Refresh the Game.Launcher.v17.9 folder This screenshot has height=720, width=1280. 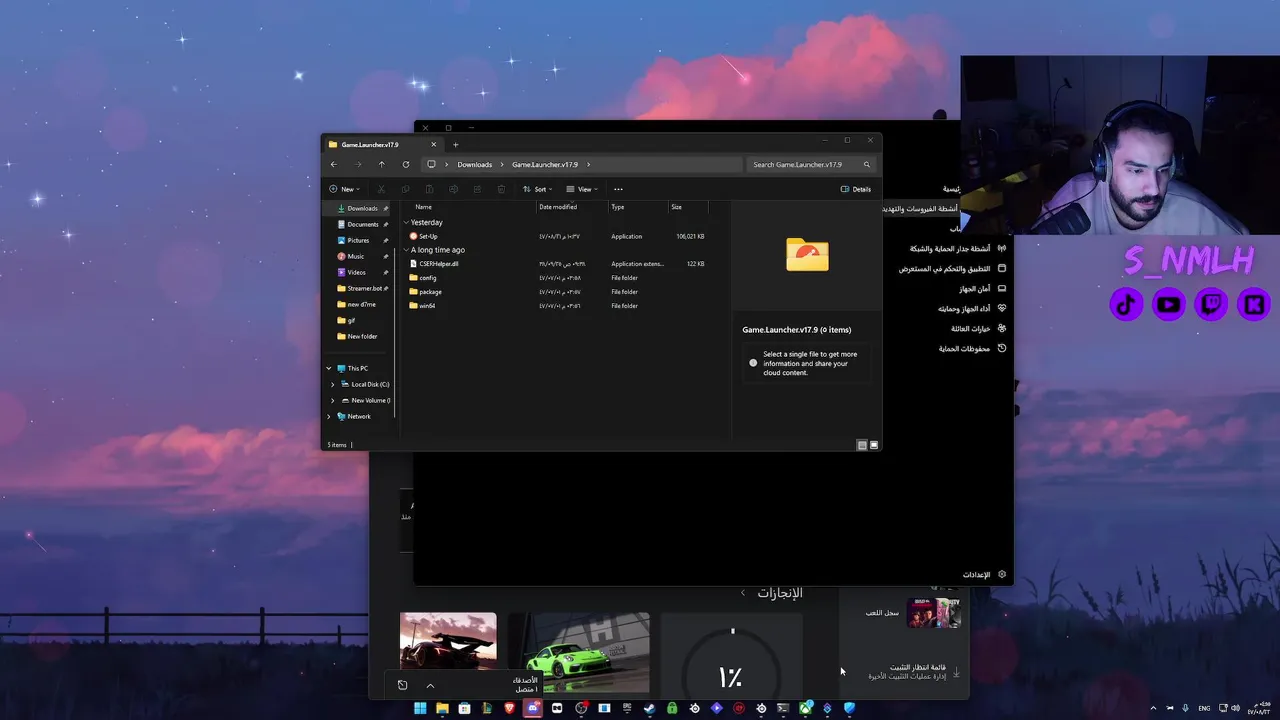[x=405, y=164]
